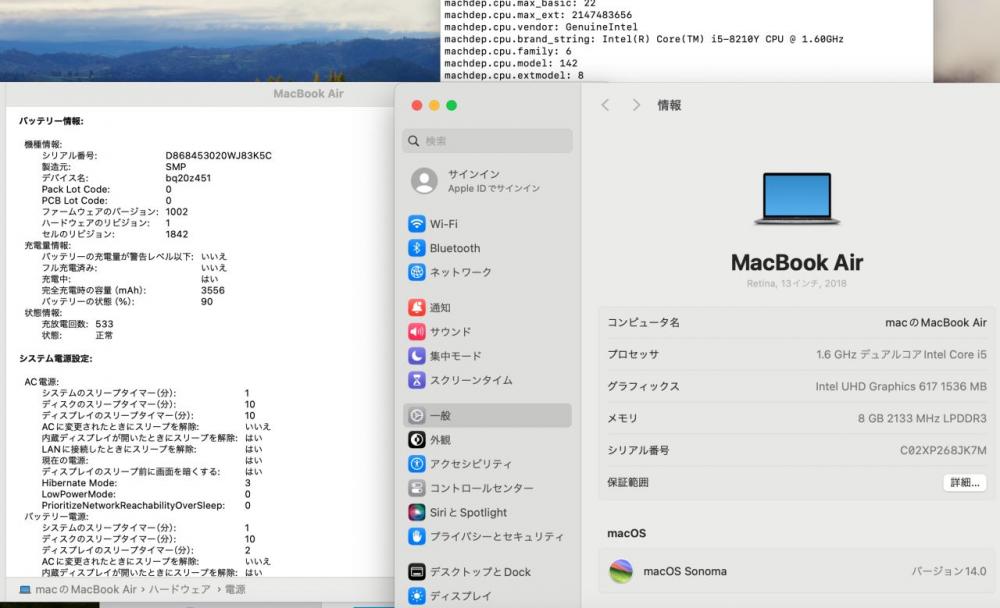Viewport: 1000px width, 608px height.
Task: Click バッテリー情報 heading in System Information
Action: 51,121
